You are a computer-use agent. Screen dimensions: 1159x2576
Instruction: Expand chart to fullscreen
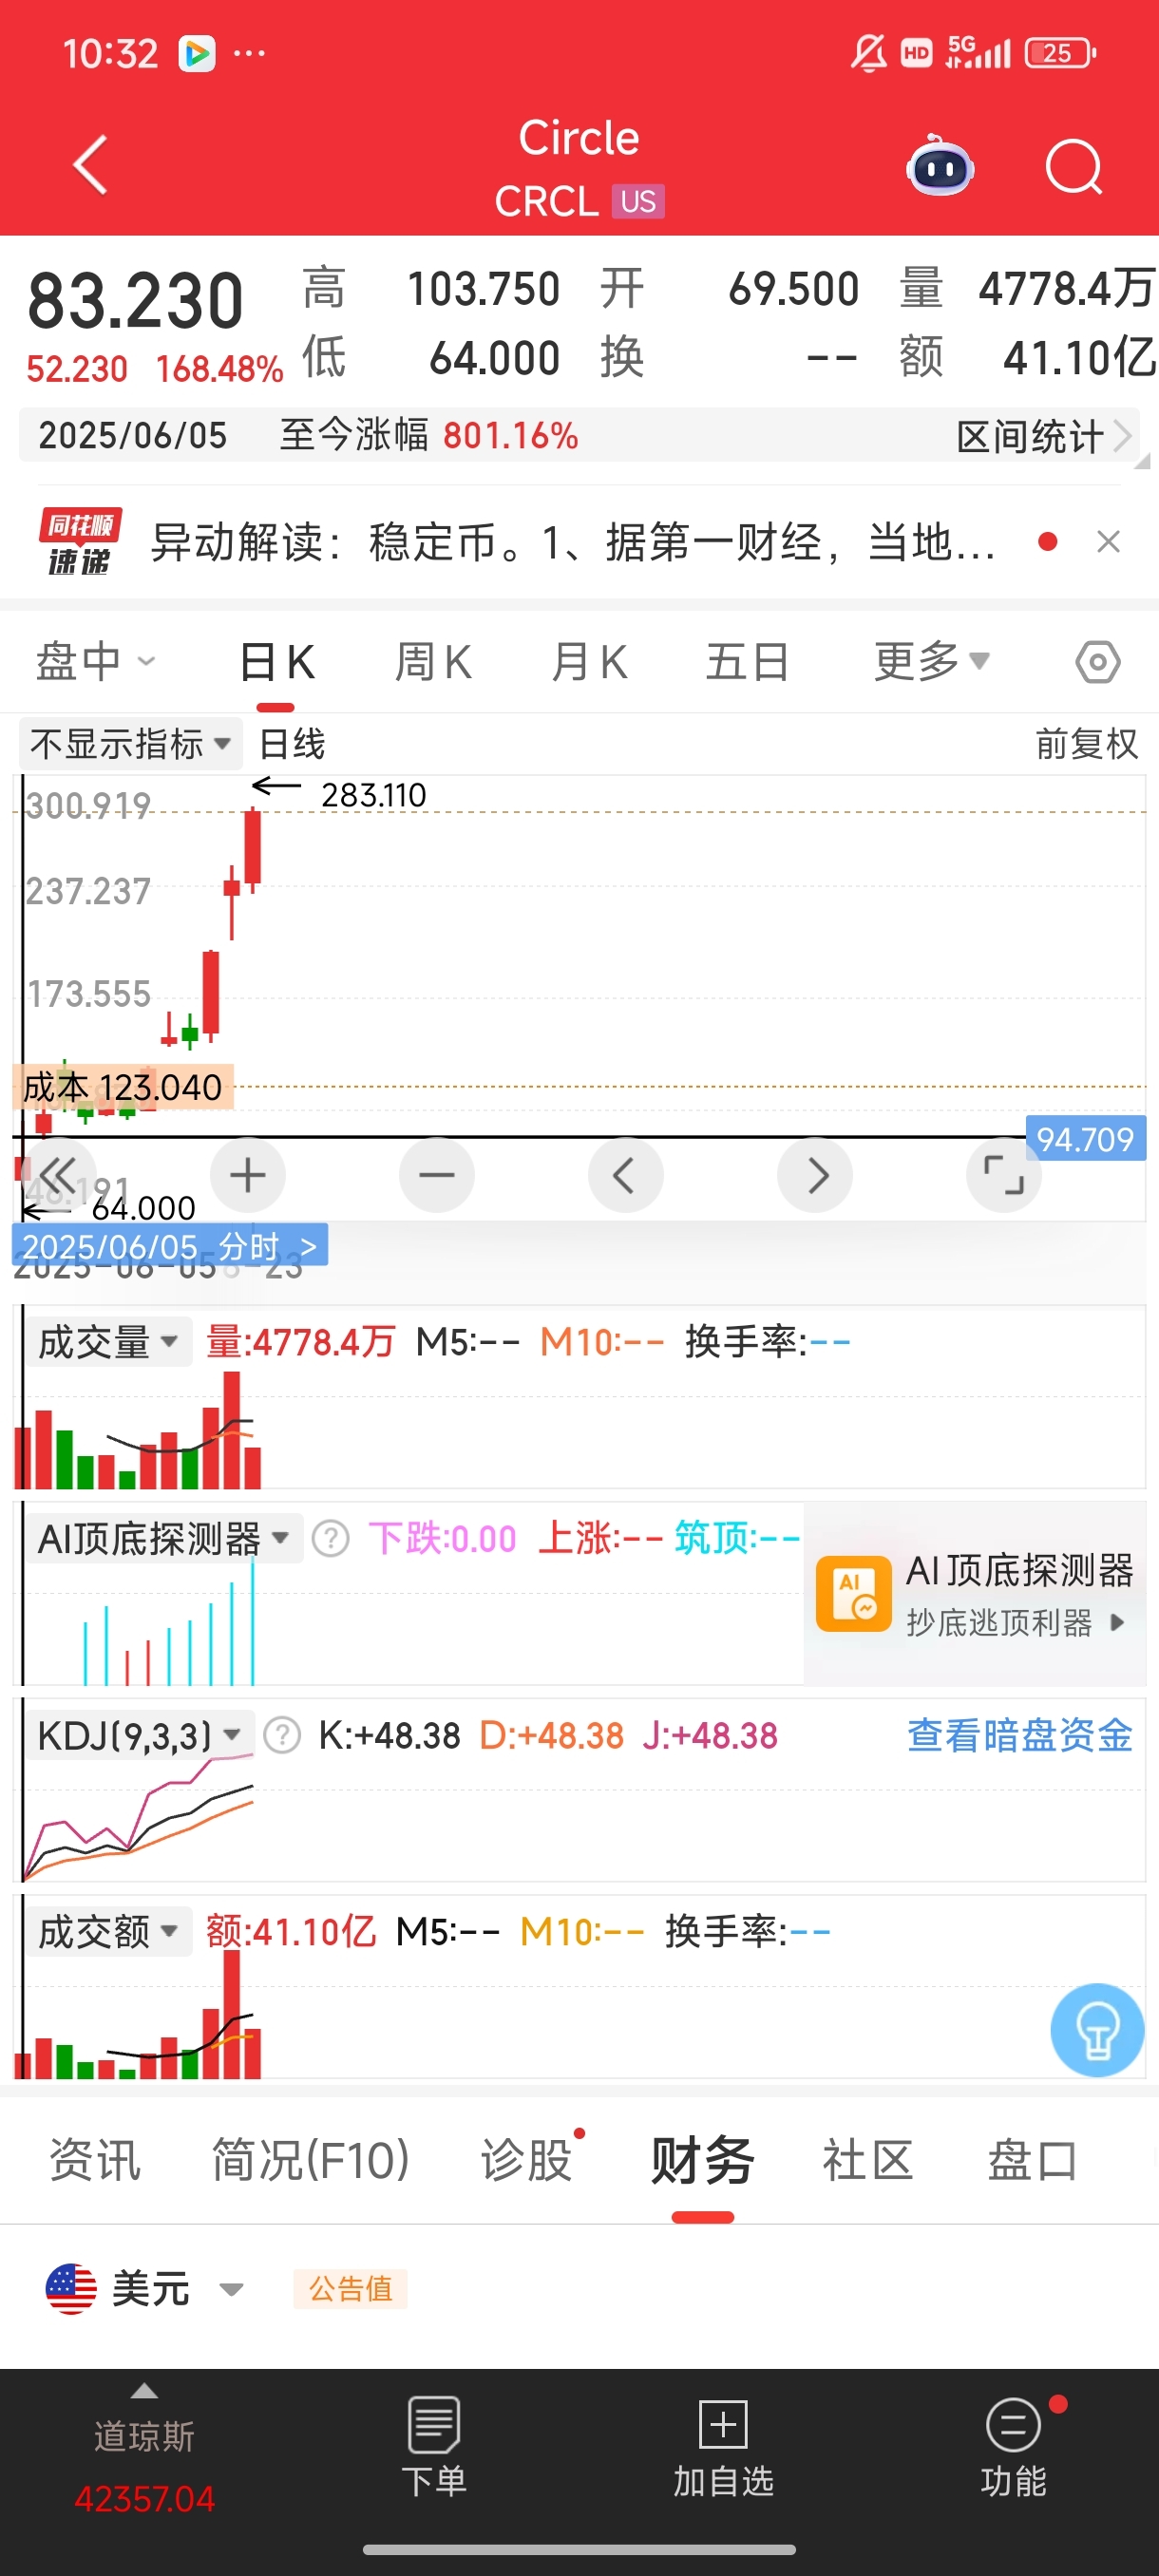click(1004, 1175)
